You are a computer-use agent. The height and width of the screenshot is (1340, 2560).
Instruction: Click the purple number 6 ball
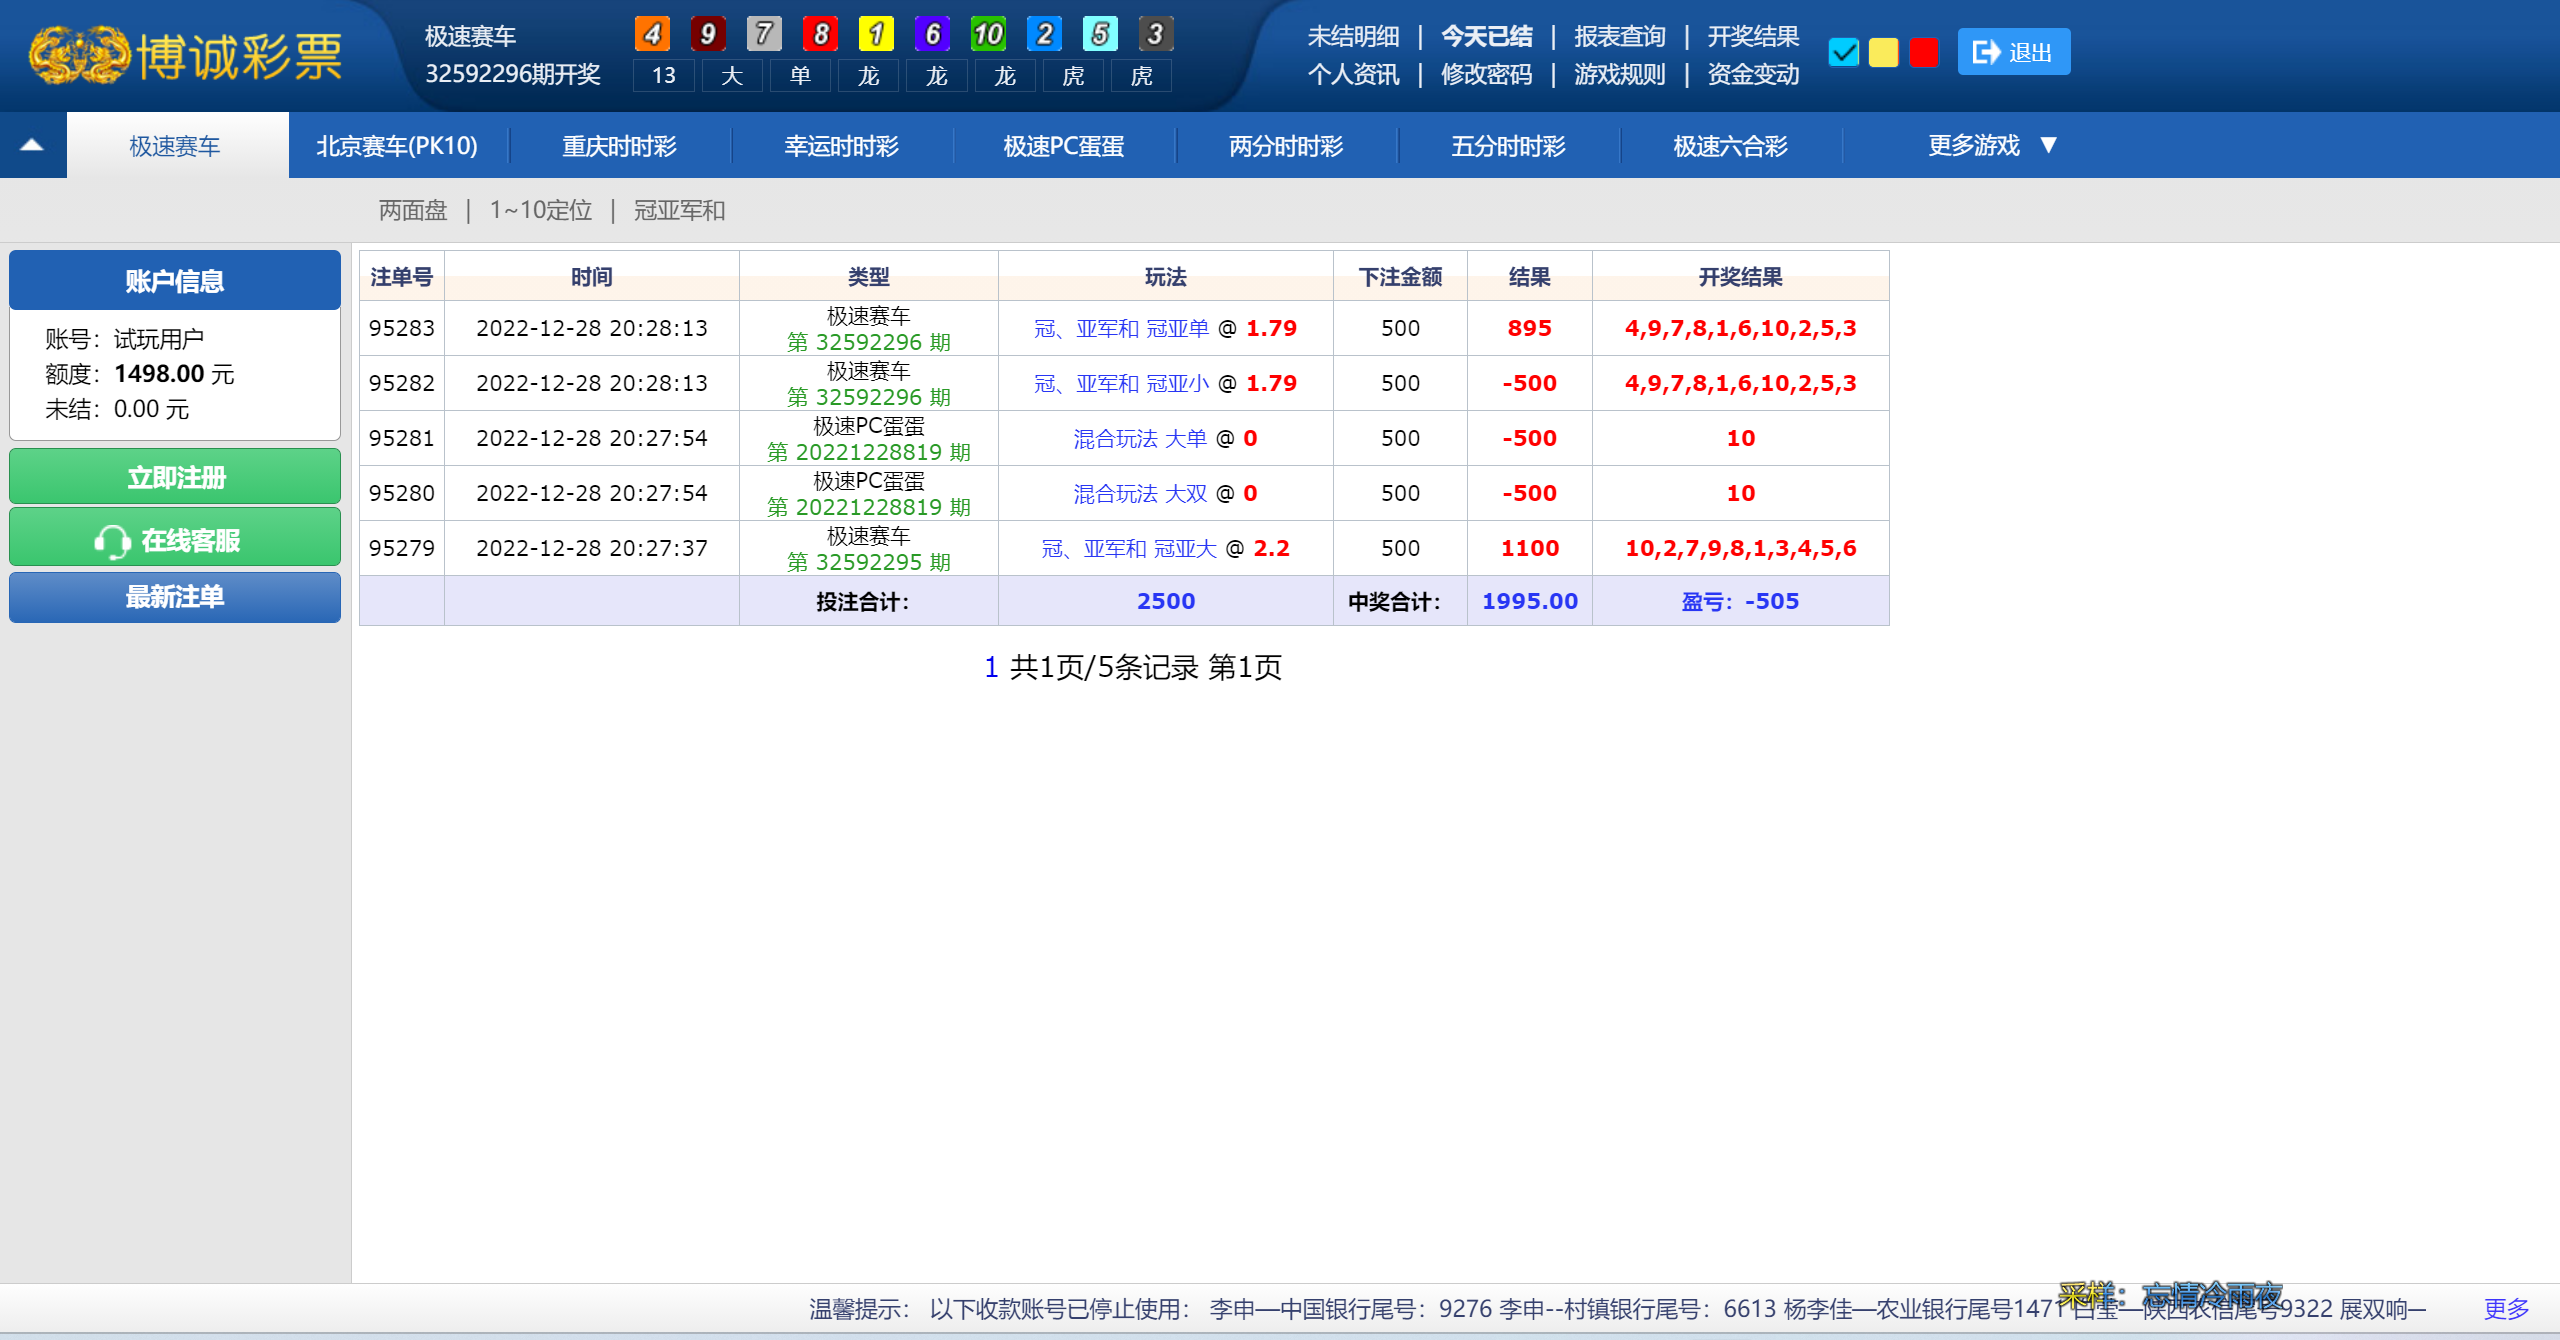tap(932, 34)
